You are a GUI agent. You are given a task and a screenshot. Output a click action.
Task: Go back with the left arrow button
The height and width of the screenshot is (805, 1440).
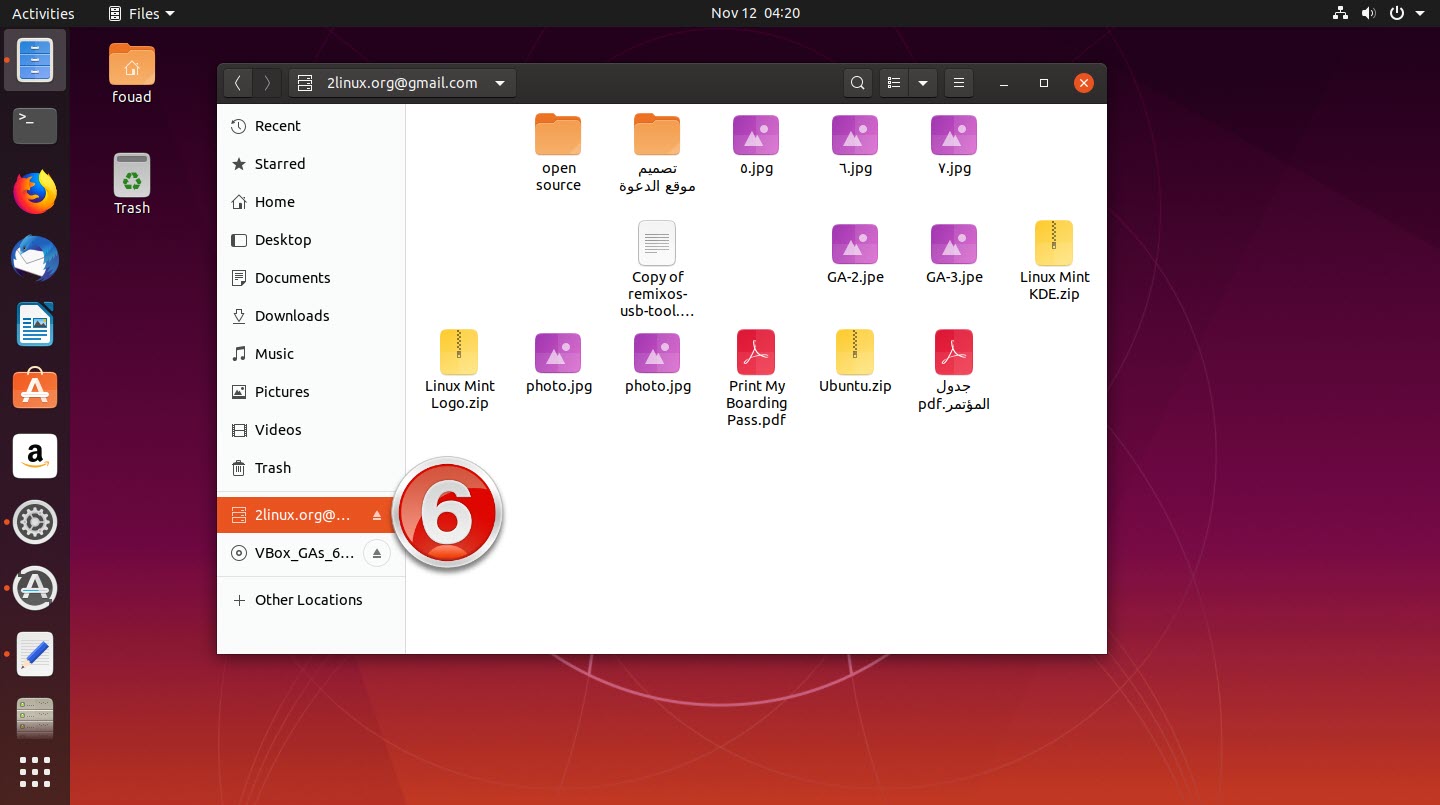point(237,83)
